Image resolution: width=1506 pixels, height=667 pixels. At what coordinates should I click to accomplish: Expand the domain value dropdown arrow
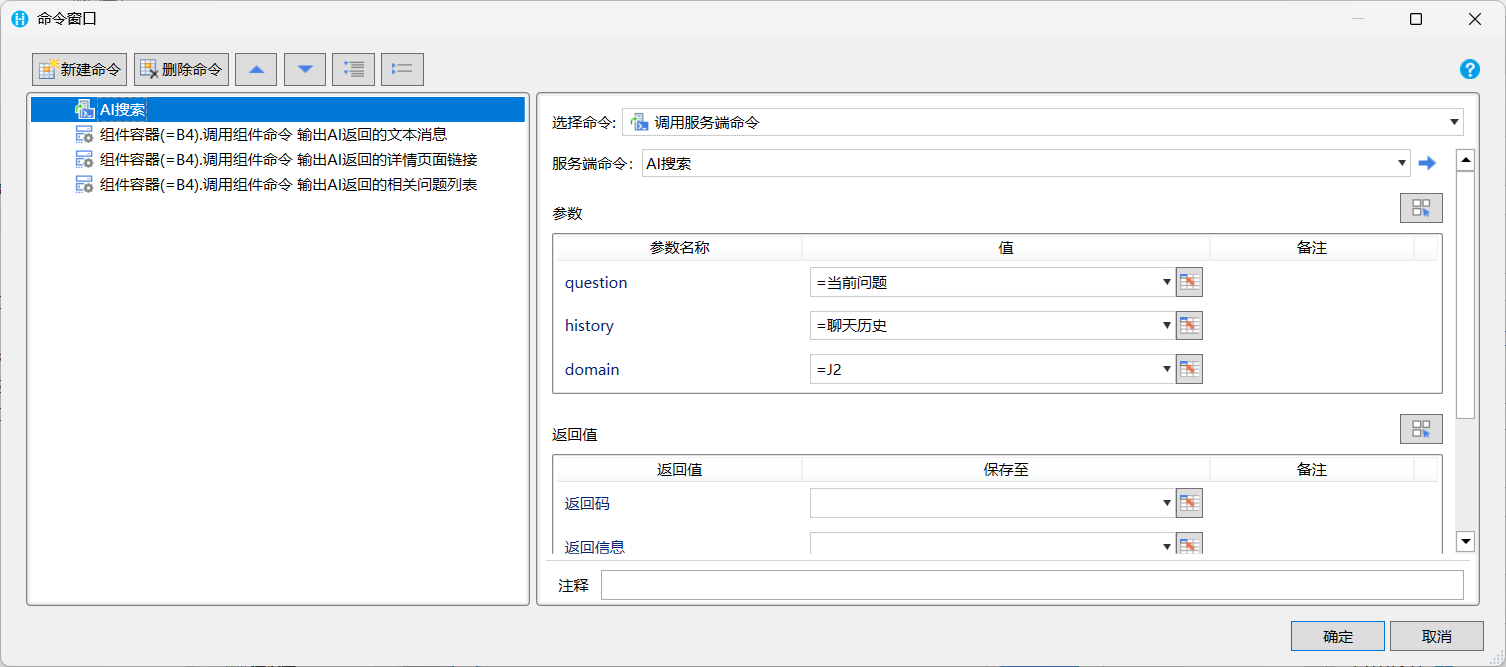click(x=1167, y=369)
